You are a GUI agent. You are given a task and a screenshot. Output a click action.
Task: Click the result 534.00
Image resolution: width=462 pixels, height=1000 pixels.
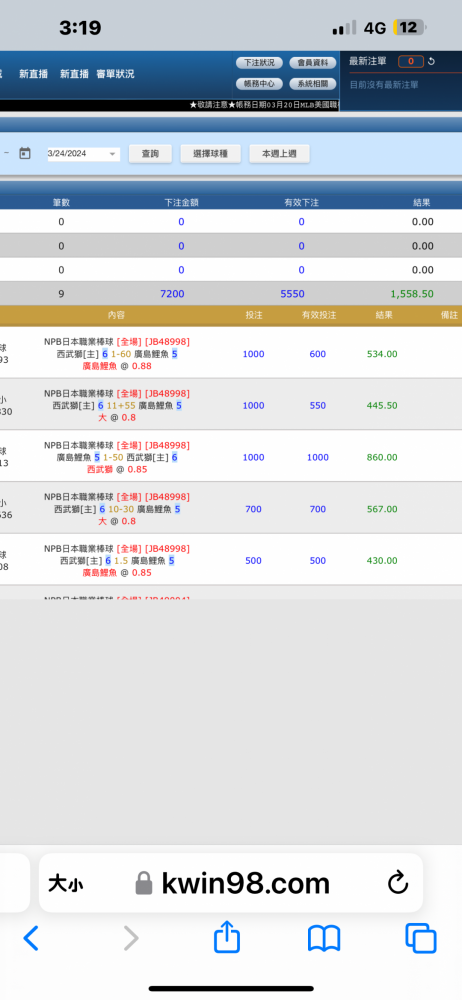click(382, 354)
